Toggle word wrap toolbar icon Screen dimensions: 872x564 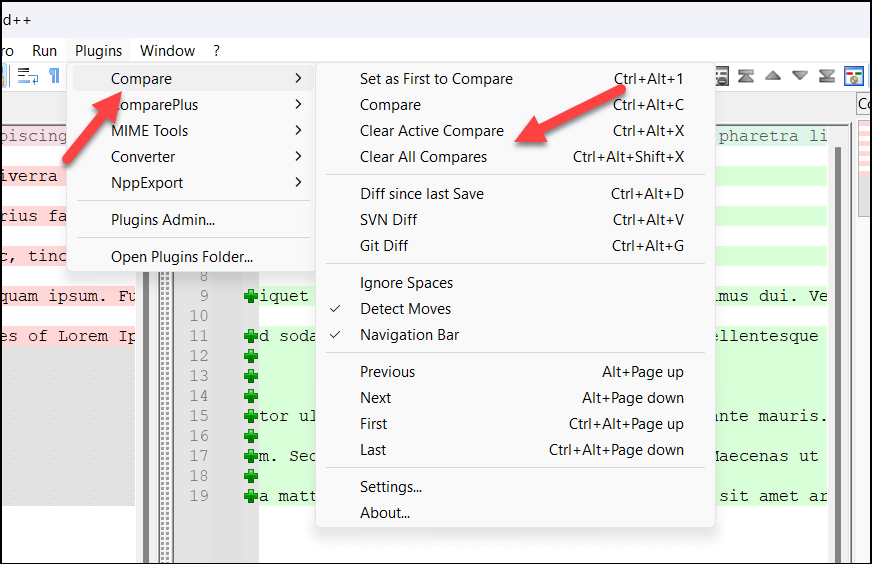(27, 76)
